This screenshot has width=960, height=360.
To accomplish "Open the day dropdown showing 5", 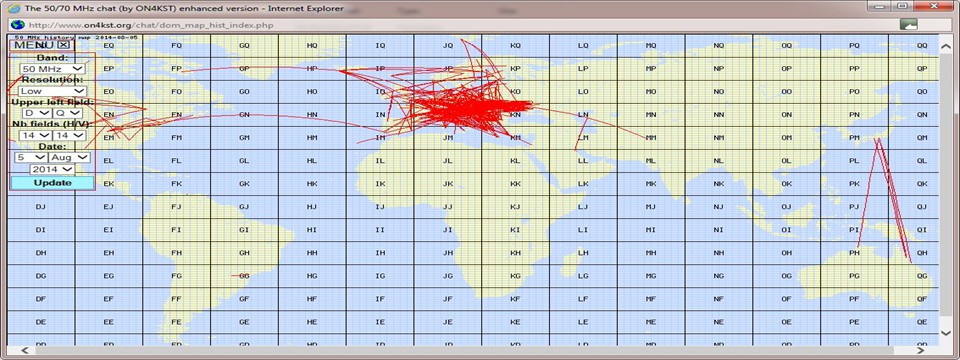I will [31, 157].
